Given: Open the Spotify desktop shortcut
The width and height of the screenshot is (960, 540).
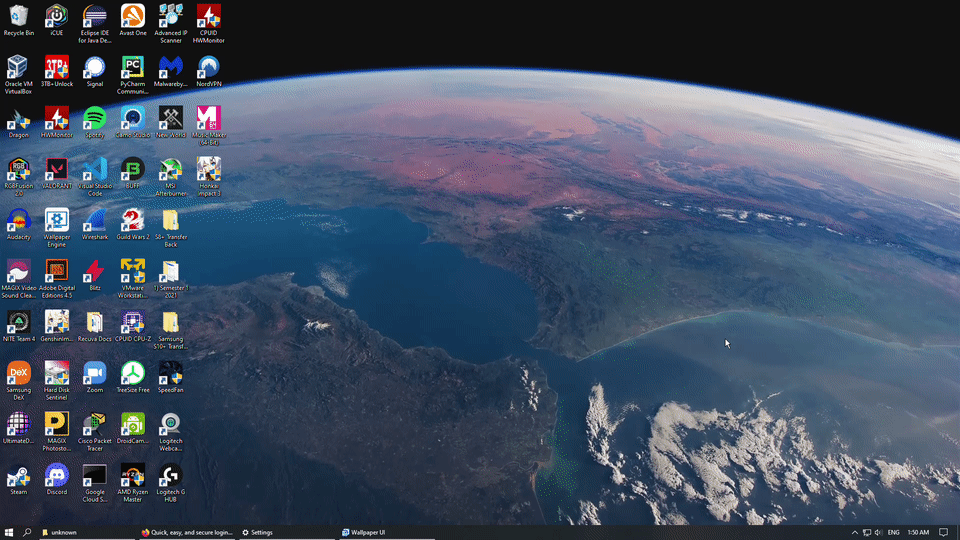Looking at the screenshot, I should 94,118.
